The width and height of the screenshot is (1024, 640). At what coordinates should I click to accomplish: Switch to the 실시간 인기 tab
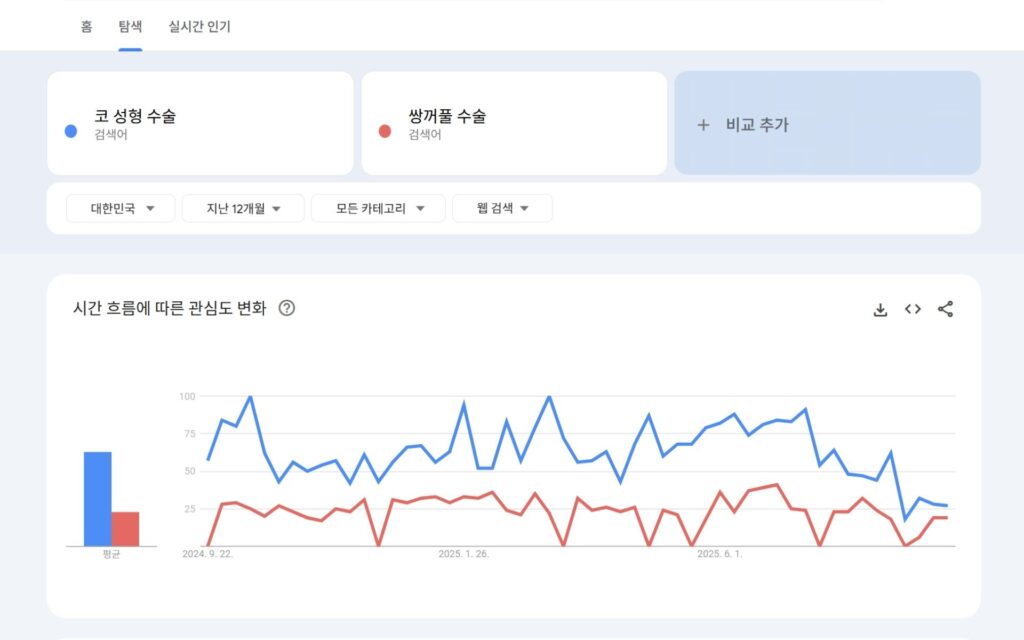click(199, 27)
